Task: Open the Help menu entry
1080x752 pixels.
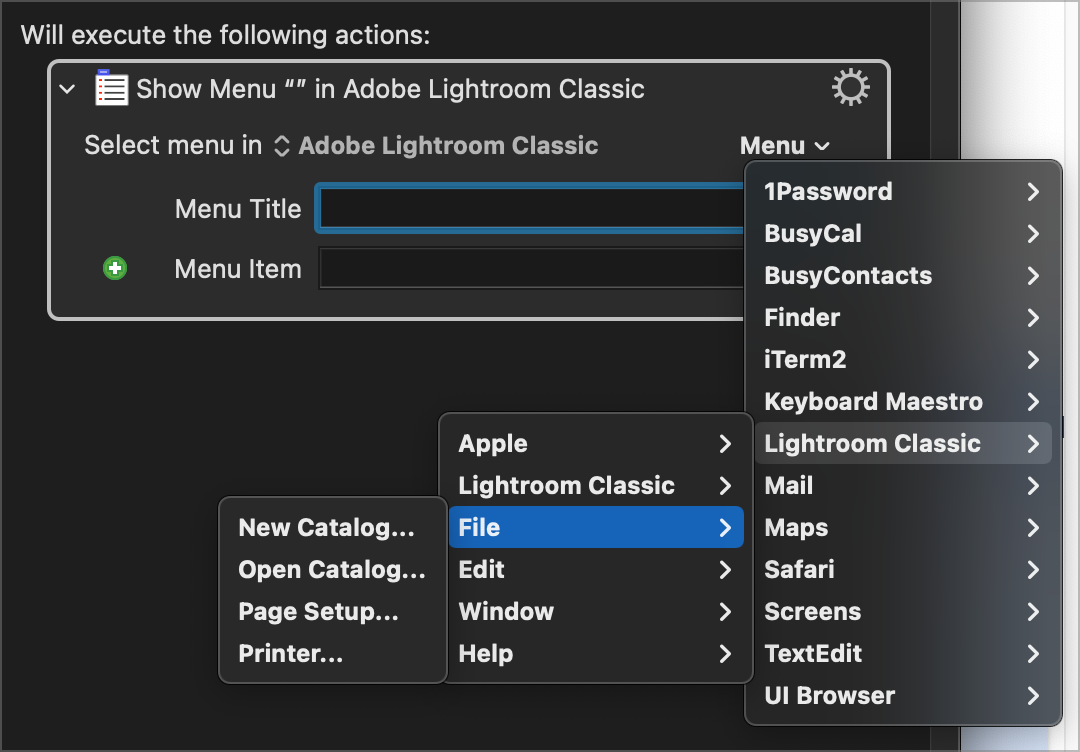Action: [x=596, y=654]
